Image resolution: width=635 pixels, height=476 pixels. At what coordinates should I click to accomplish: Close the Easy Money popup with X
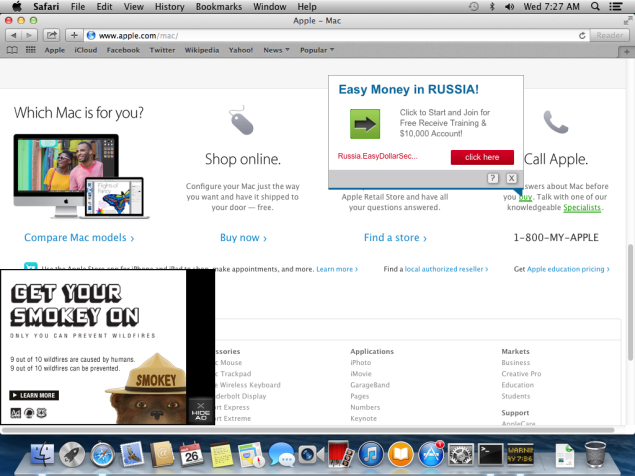tap(511, 178)
